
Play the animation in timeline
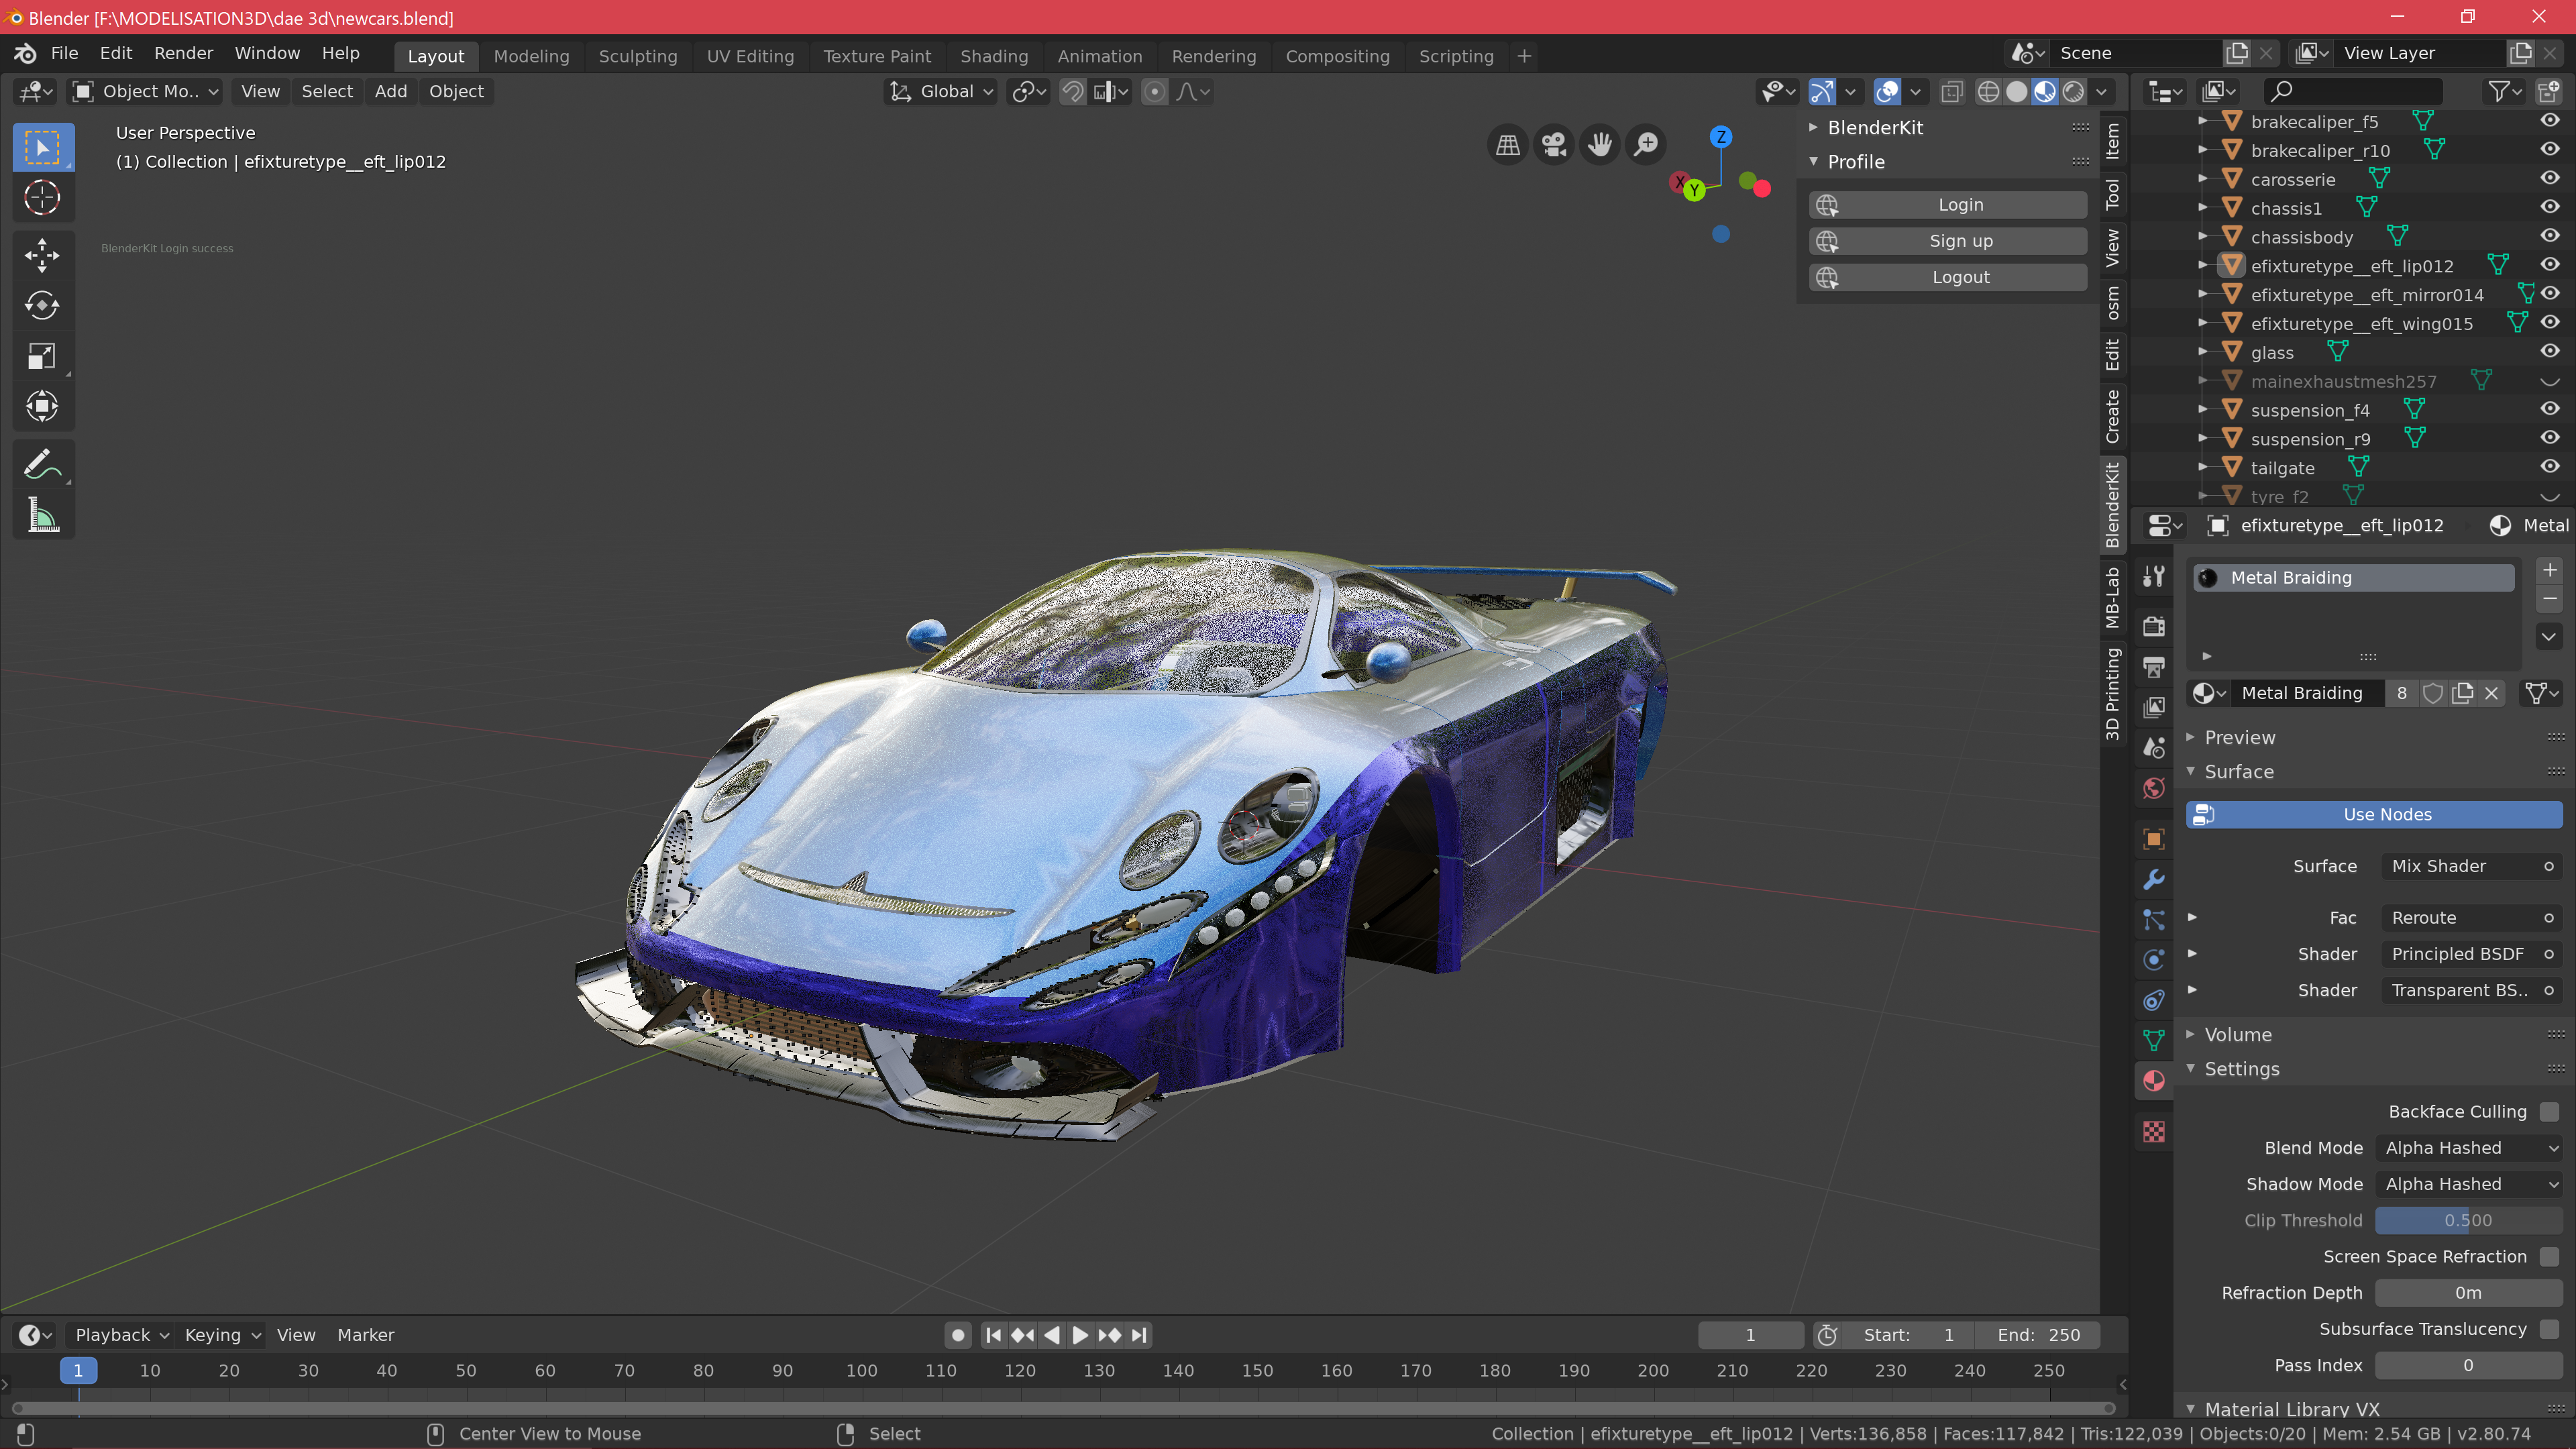(x=1079, y=1335)
